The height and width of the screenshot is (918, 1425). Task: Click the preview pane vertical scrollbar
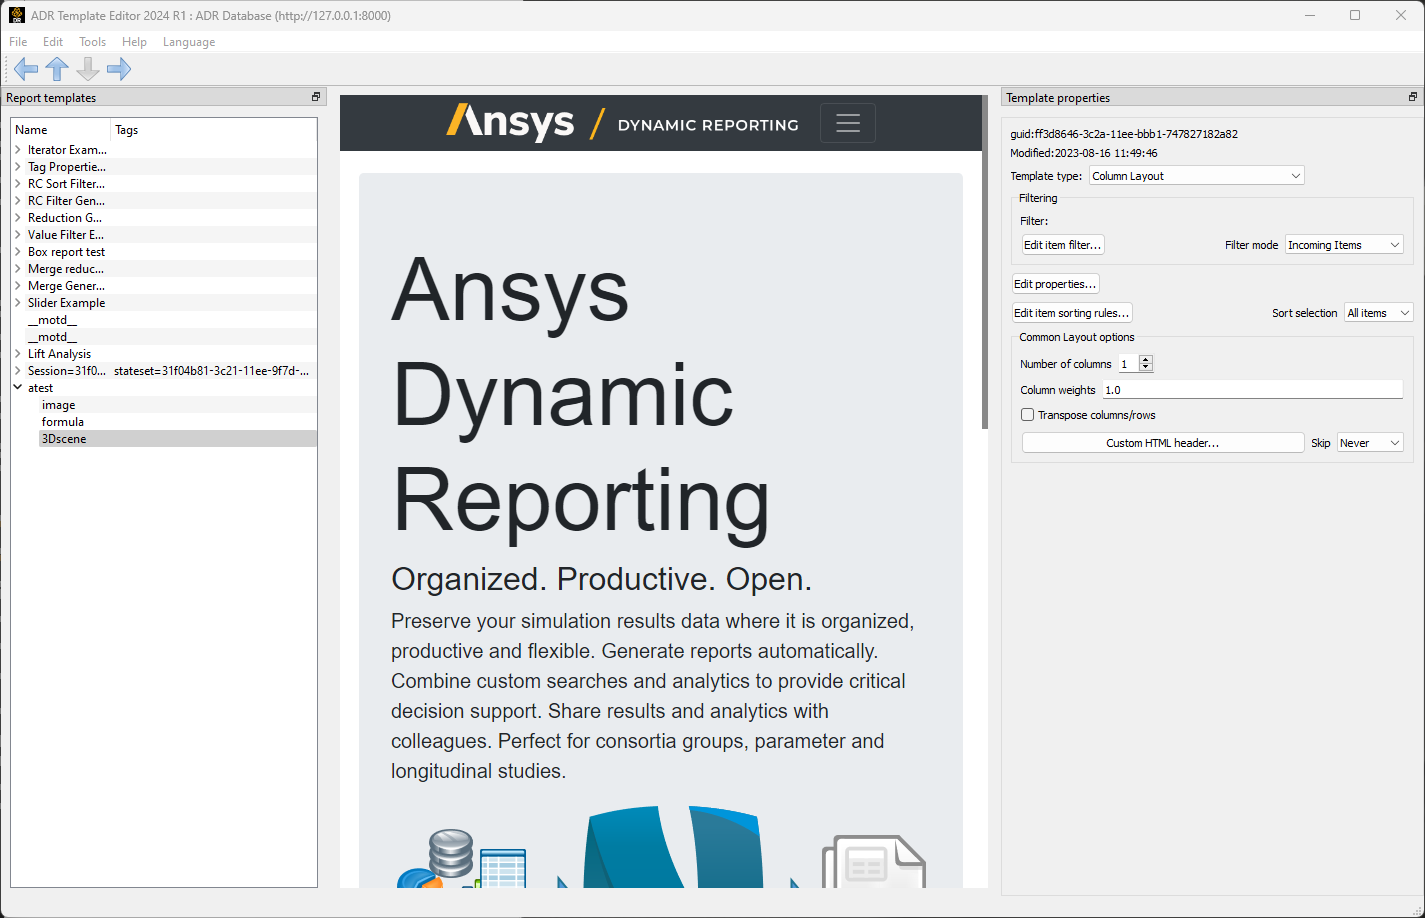(985, 263)
